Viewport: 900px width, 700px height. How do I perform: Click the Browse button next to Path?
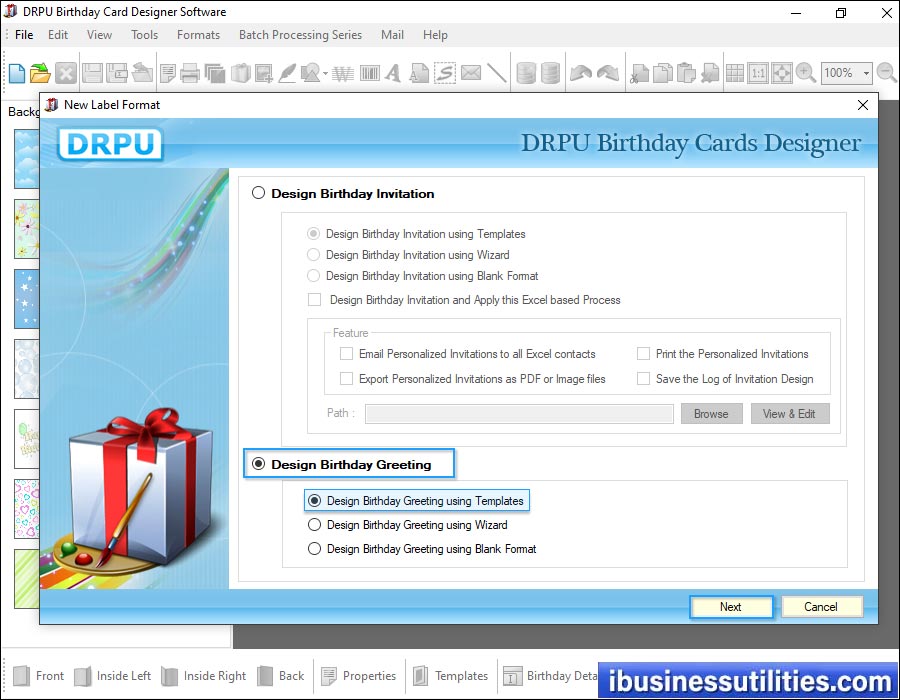[711, 413]
